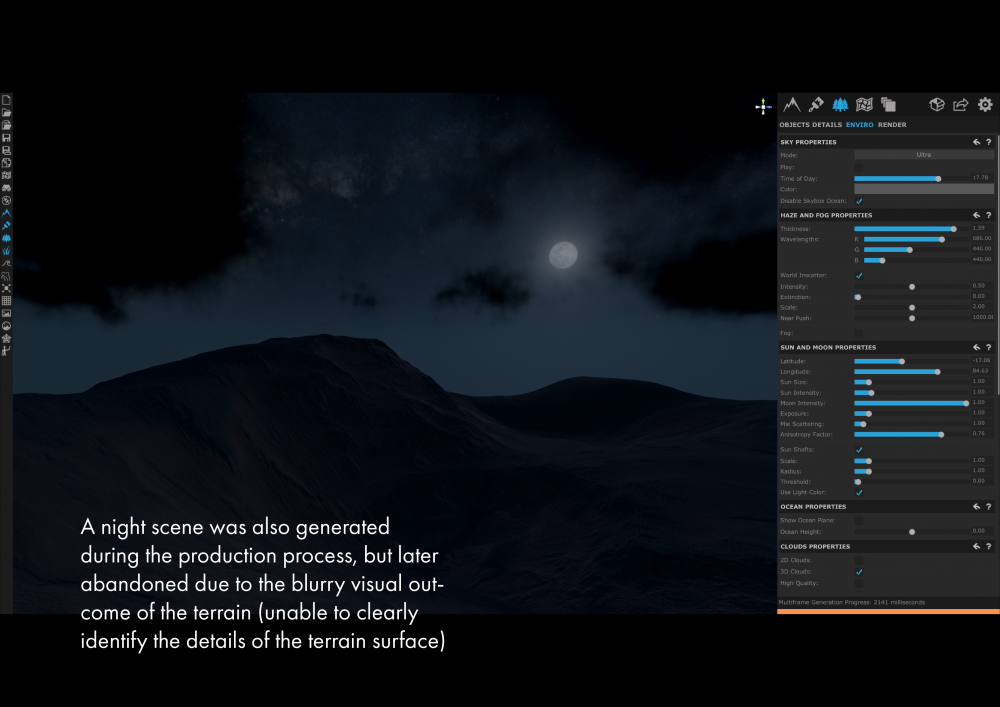Click the map icon in top toolbar

(864, 104)
